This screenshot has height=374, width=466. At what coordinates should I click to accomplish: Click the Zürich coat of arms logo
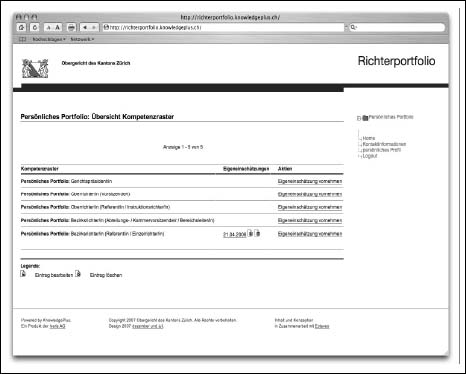[x=35, y=68]
